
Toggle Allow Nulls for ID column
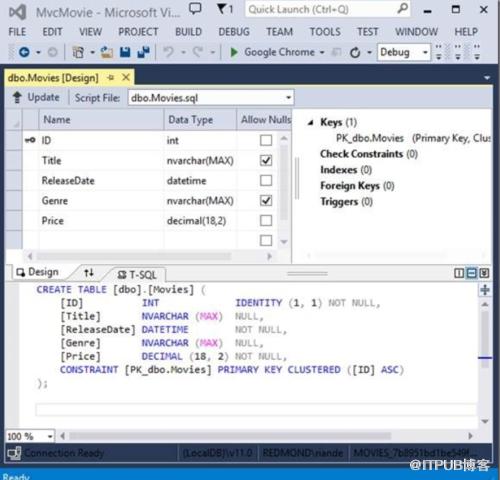pyautogui.click(x=266, y=140)
